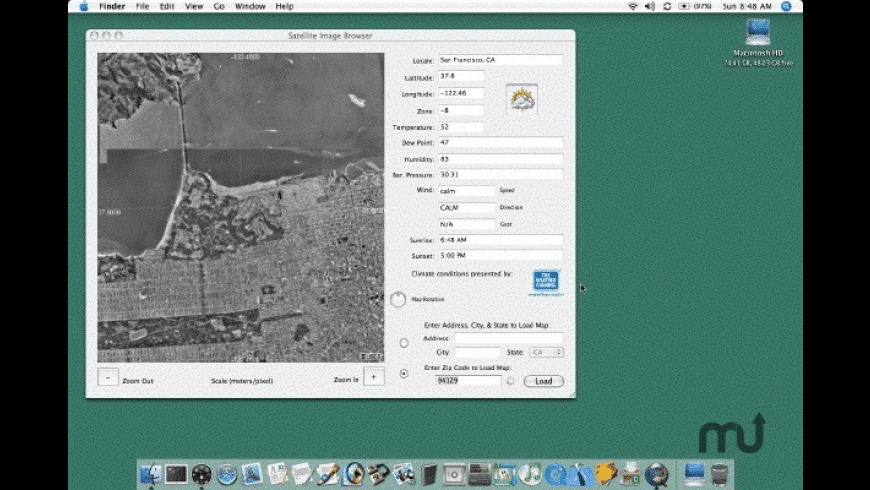This screenshot has width=870, height=490.
Task: Click the Load button
Action: coord(544,381)
